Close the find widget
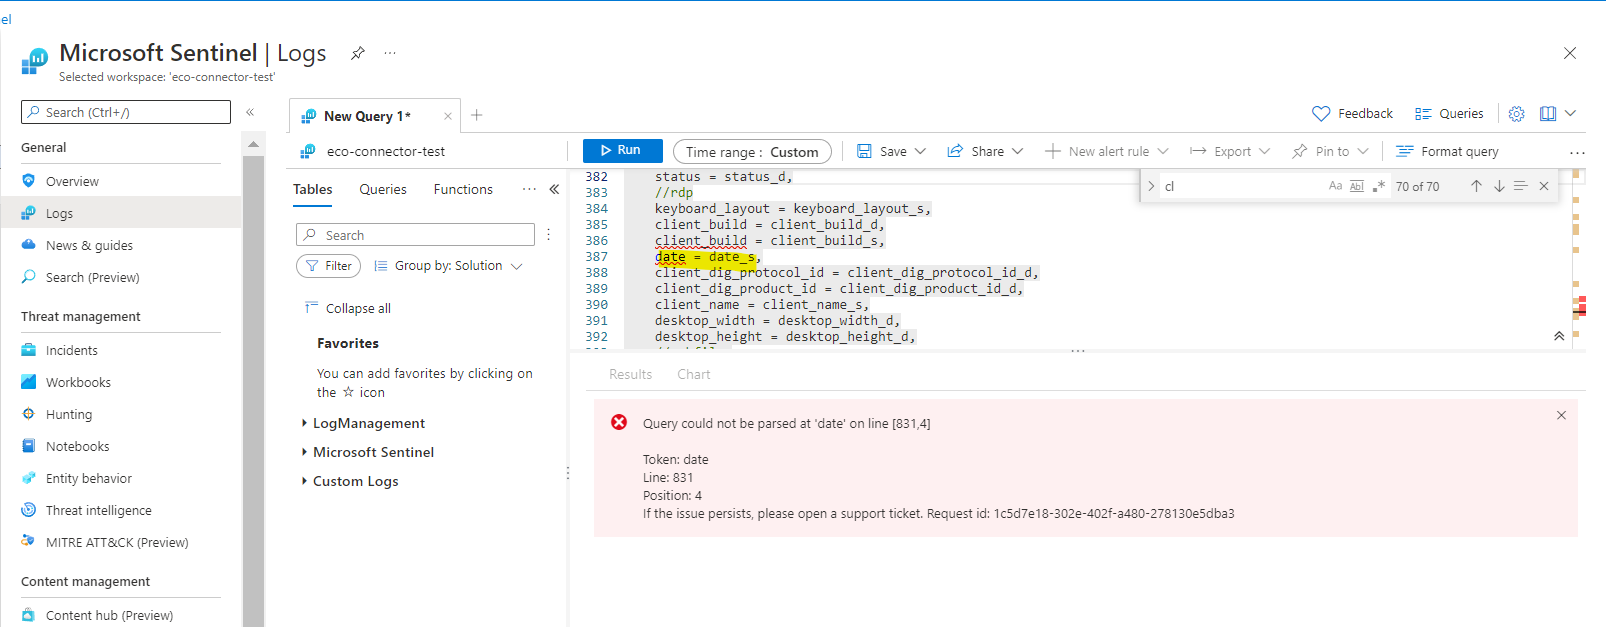 pos(1544,186)
